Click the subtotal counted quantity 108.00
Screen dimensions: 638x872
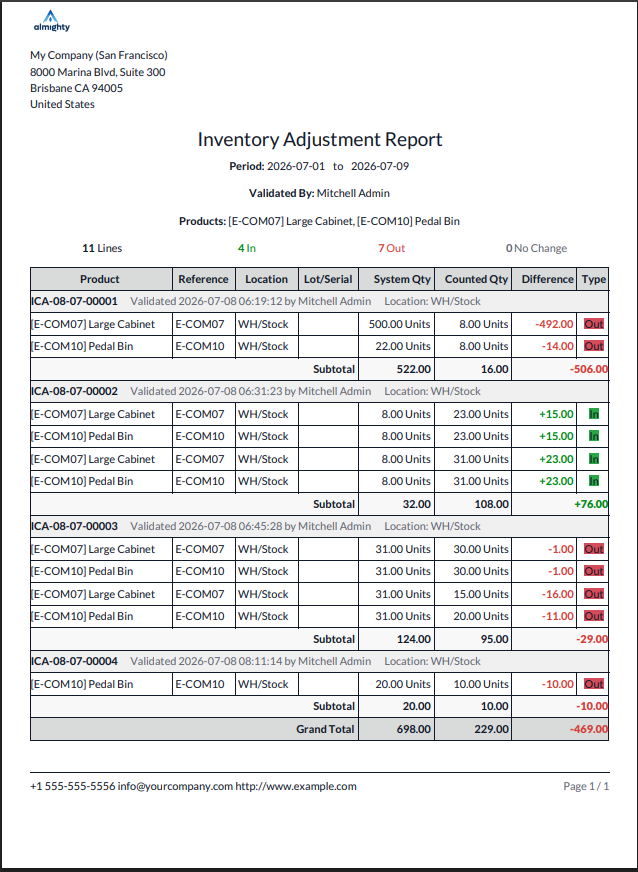pyautogui.click(x=491, y=504)
